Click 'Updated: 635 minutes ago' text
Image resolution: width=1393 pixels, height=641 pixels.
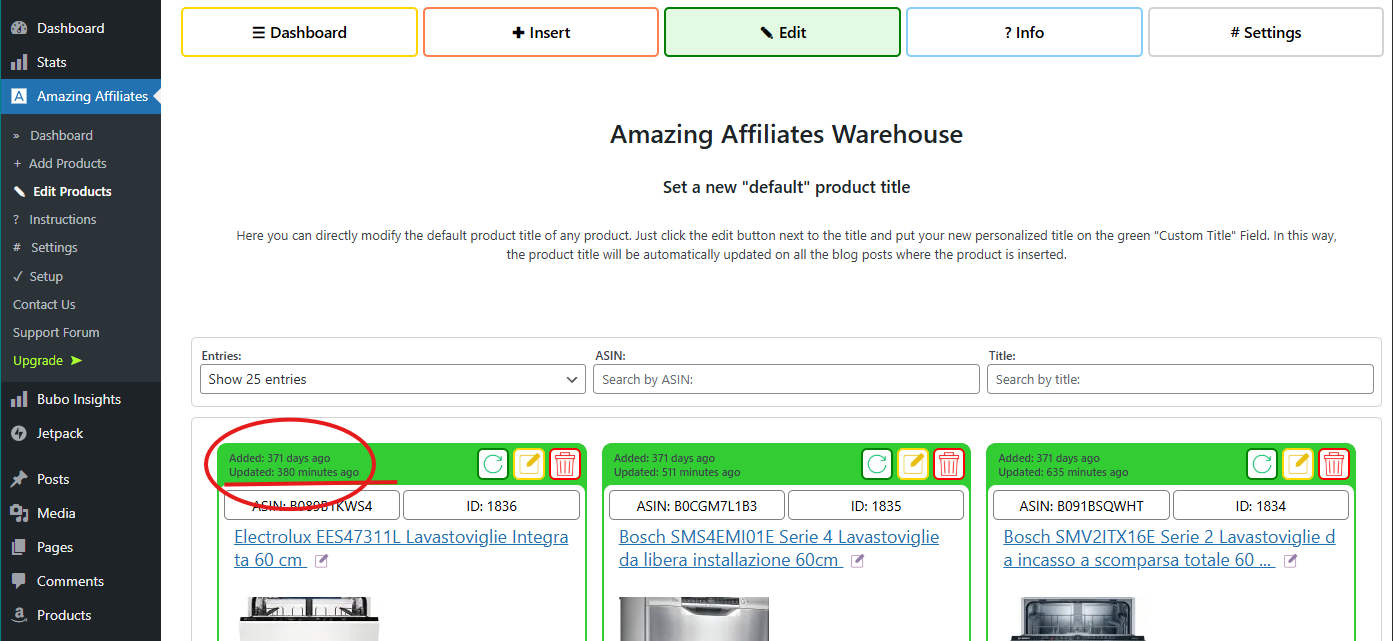(x=1063, y=472)
